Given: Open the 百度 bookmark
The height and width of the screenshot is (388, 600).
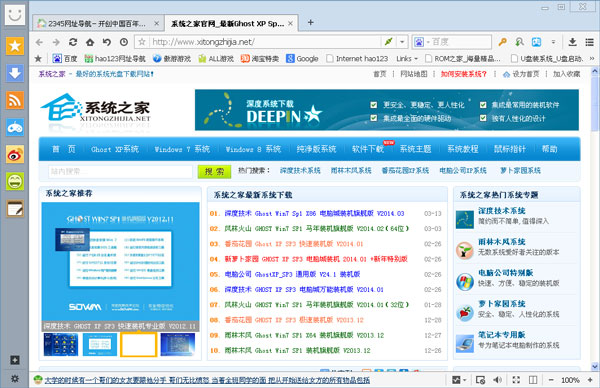Looking at the screenshot, I should (x=65, y=59).
